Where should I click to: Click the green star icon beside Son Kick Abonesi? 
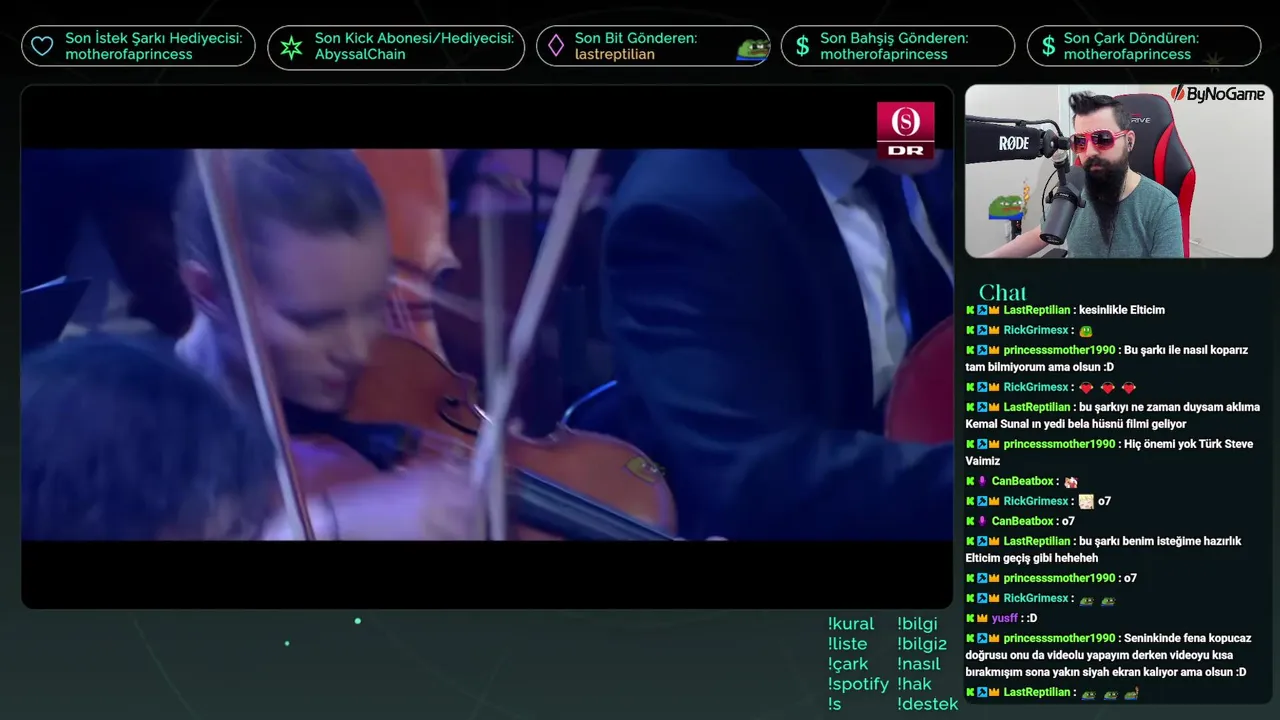coord(291,47)
